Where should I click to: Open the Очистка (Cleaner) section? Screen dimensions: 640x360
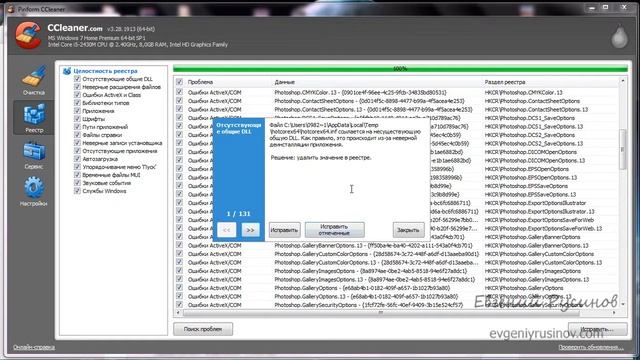click(x=33, y=81)
